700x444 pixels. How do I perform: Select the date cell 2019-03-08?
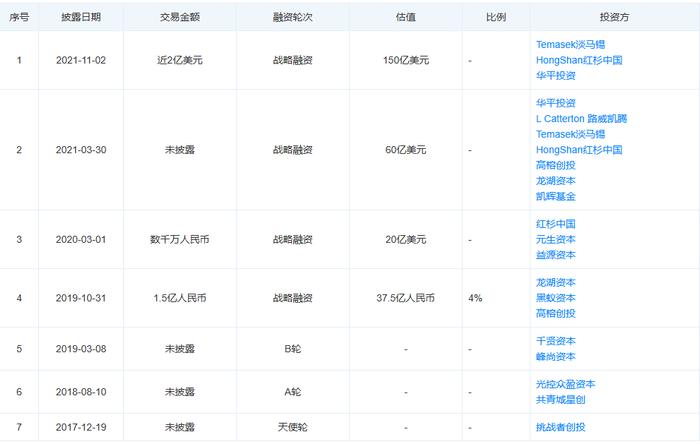pyautogui.click(x=81, y=349)
